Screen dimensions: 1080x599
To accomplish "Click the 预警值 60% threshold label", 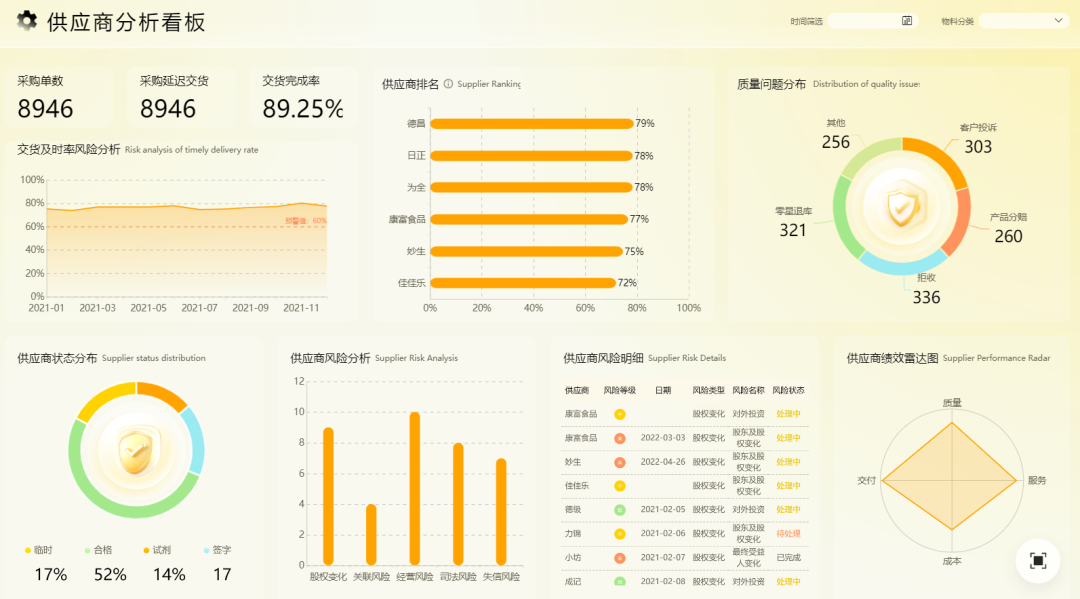I will [x=306, y=221].
